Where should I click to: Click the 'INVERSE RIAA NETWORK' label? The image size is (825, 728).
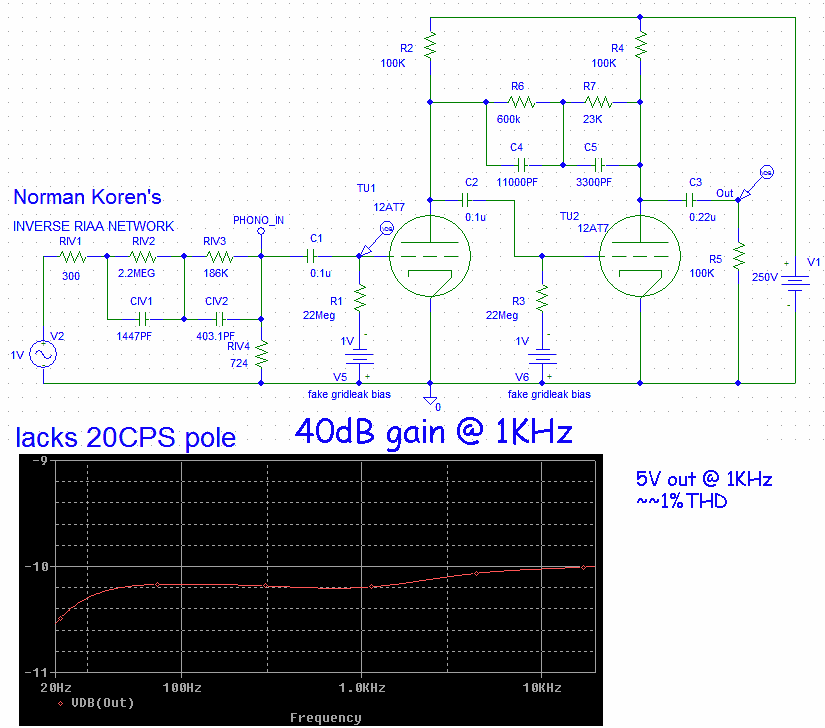pyautogui.click(x=93, y=226)
